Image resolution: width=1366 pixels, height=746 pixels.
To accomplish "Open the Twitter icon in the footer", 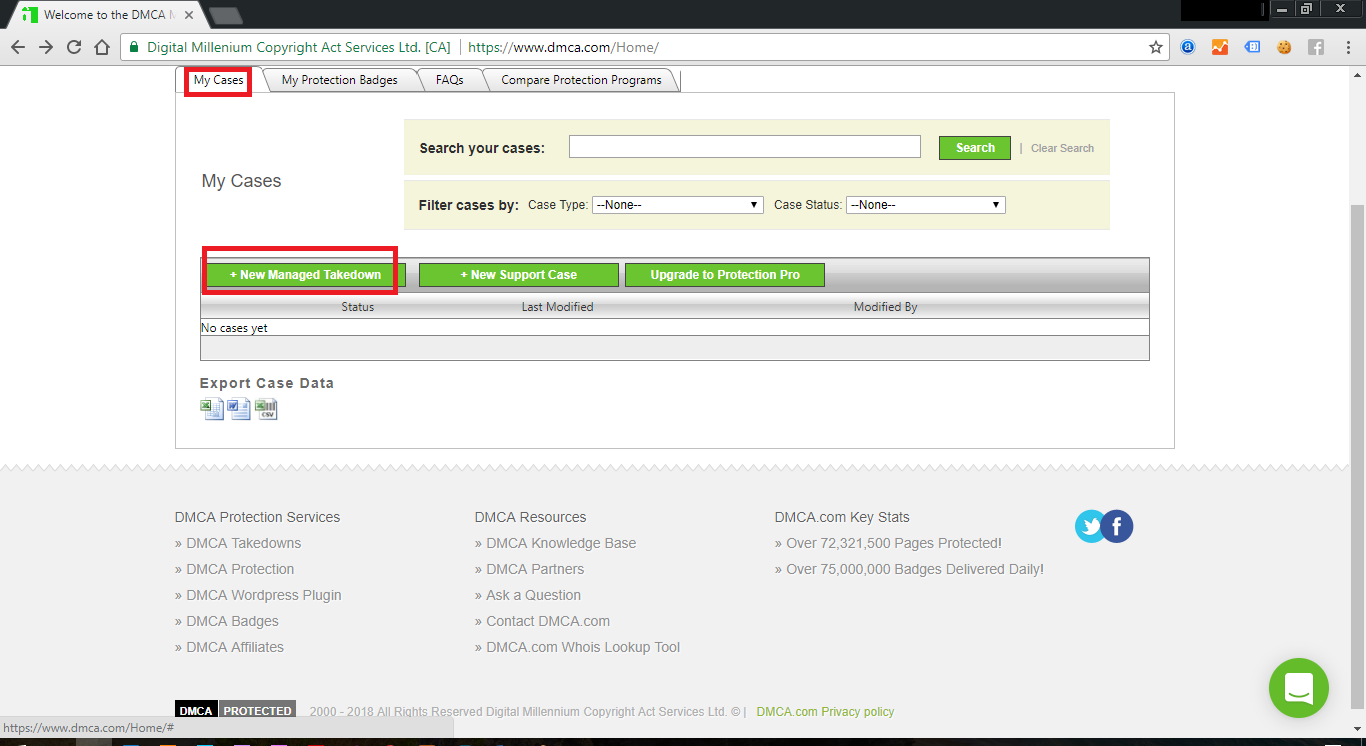I will click(x=1091, y=526).
